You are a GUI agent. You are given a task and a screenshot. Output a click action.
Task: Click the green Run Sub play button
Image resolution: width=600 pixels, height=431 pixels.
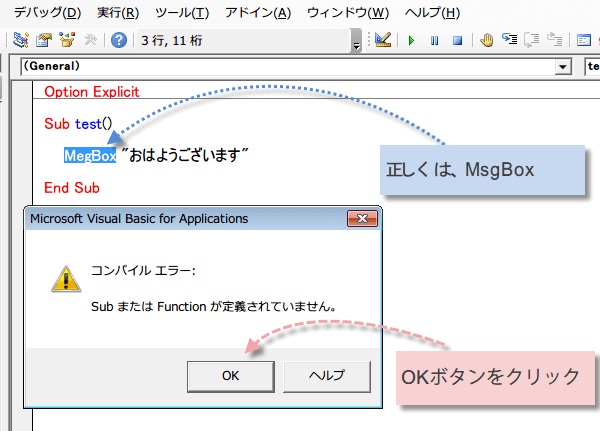[411, 40]
